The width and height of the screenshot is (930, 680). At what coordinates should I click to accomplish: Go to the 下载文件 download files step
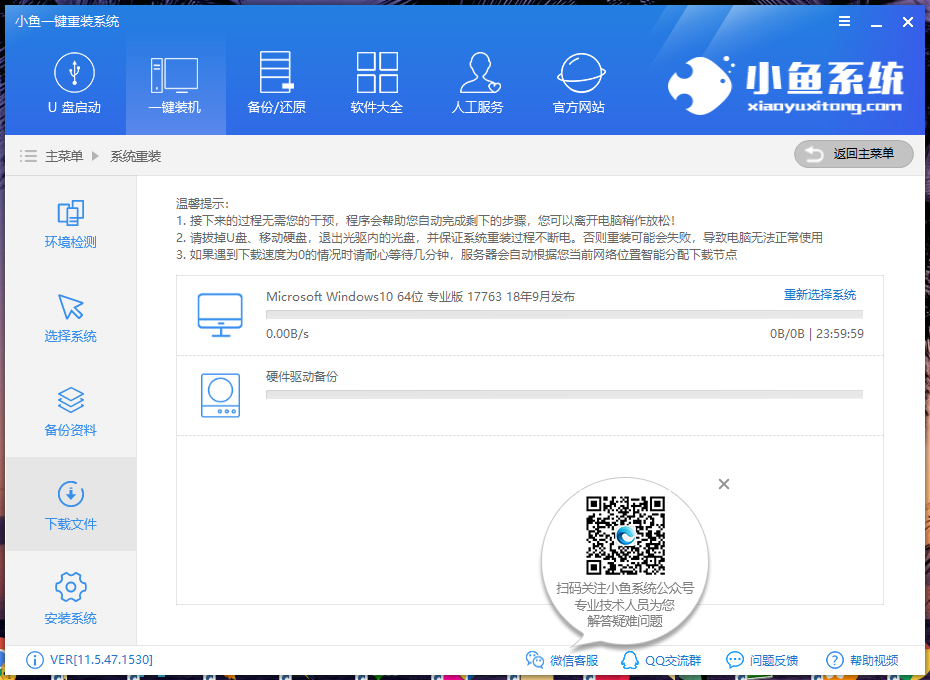click(71, 506)
